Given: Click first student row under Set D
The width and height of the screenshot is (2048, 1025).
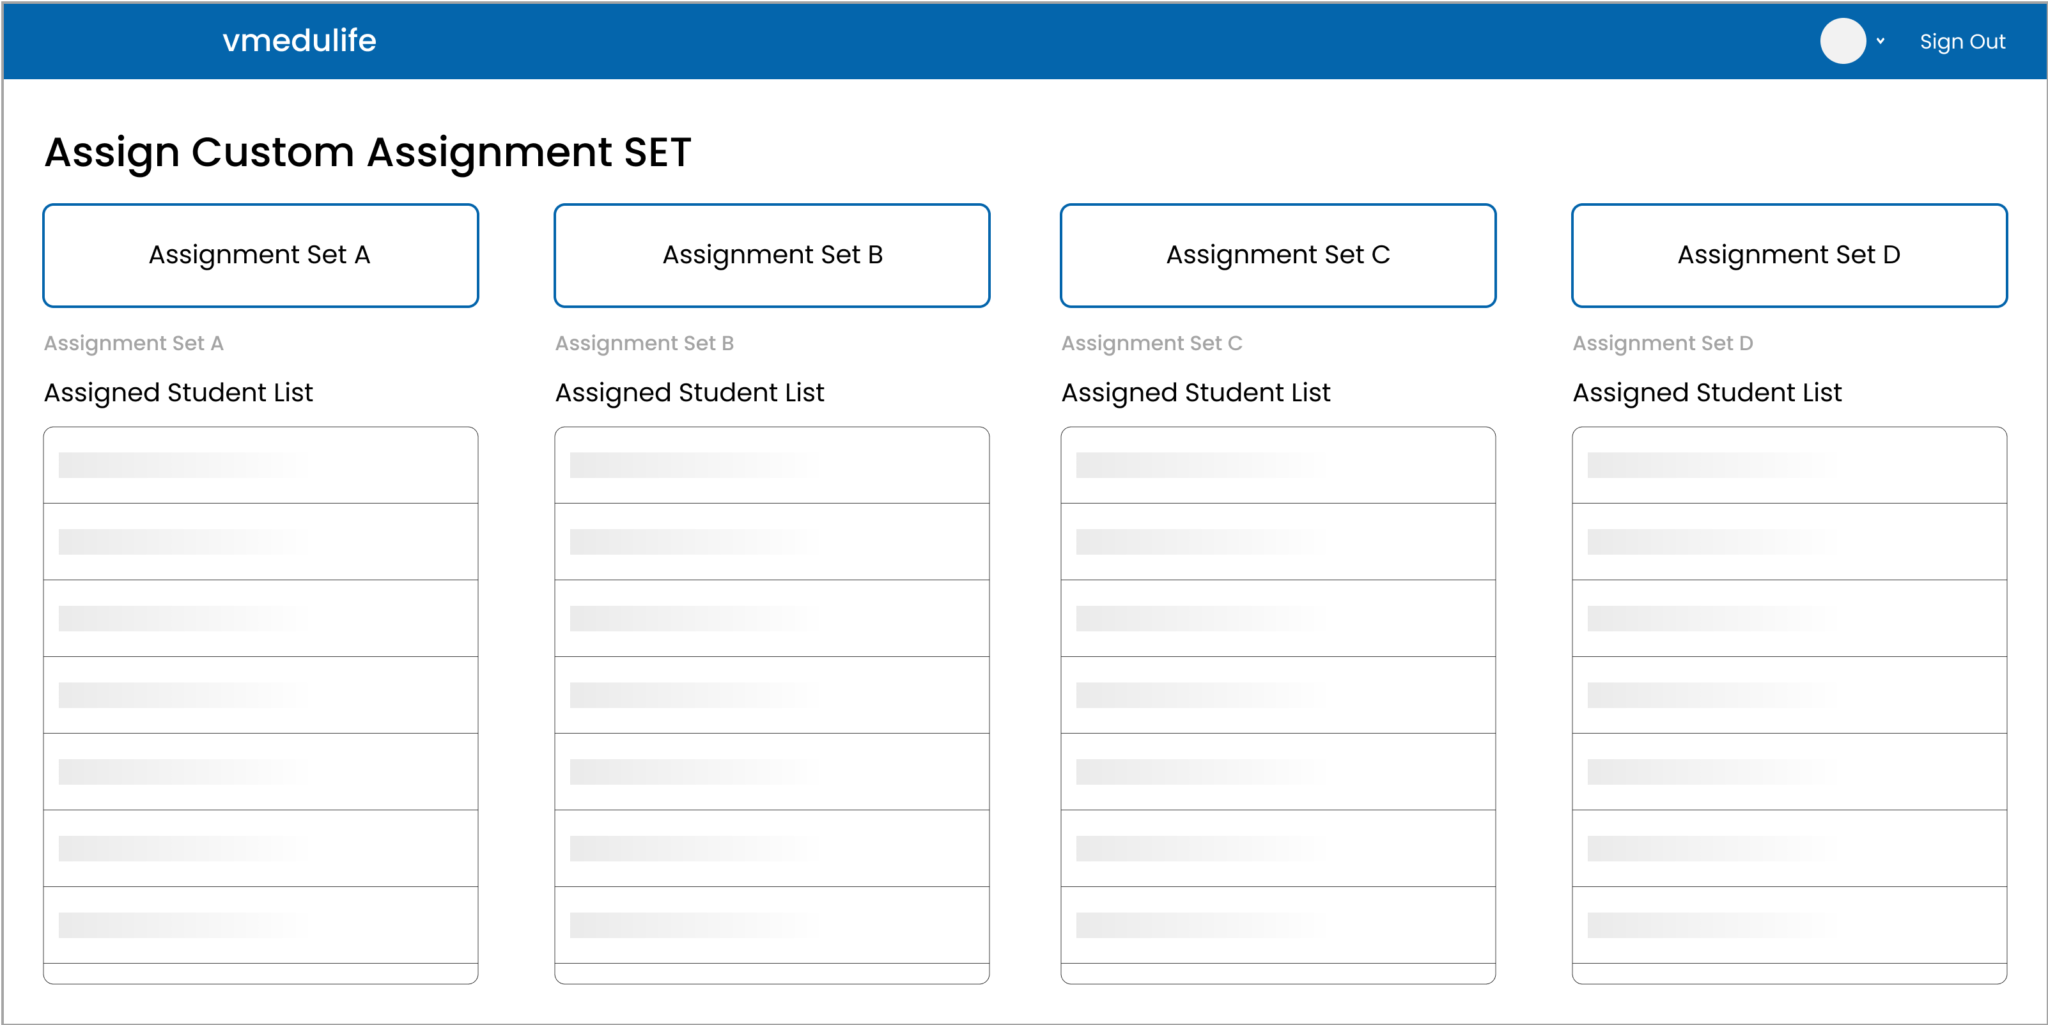Looking at the screenshot, I should click(x=1789, y=465).
